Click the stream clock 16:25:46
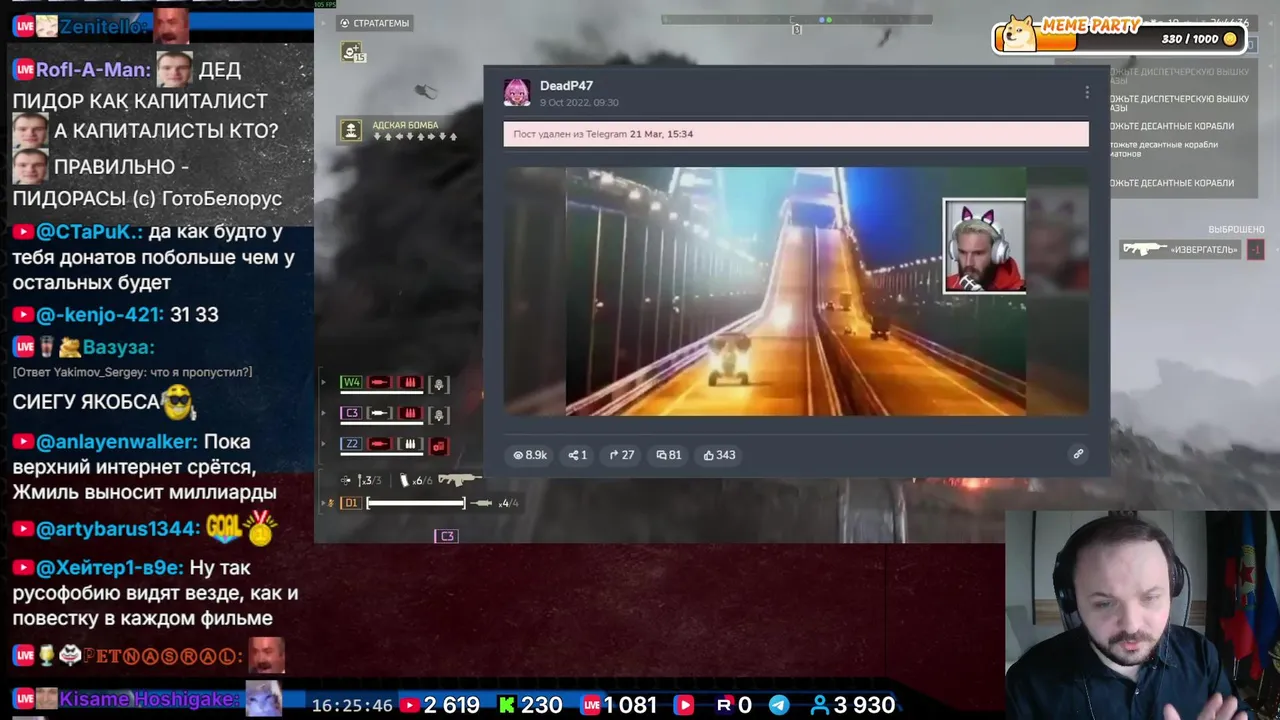Image resolution: width=1280 pixels, height=720 pixels. (352, 705)
